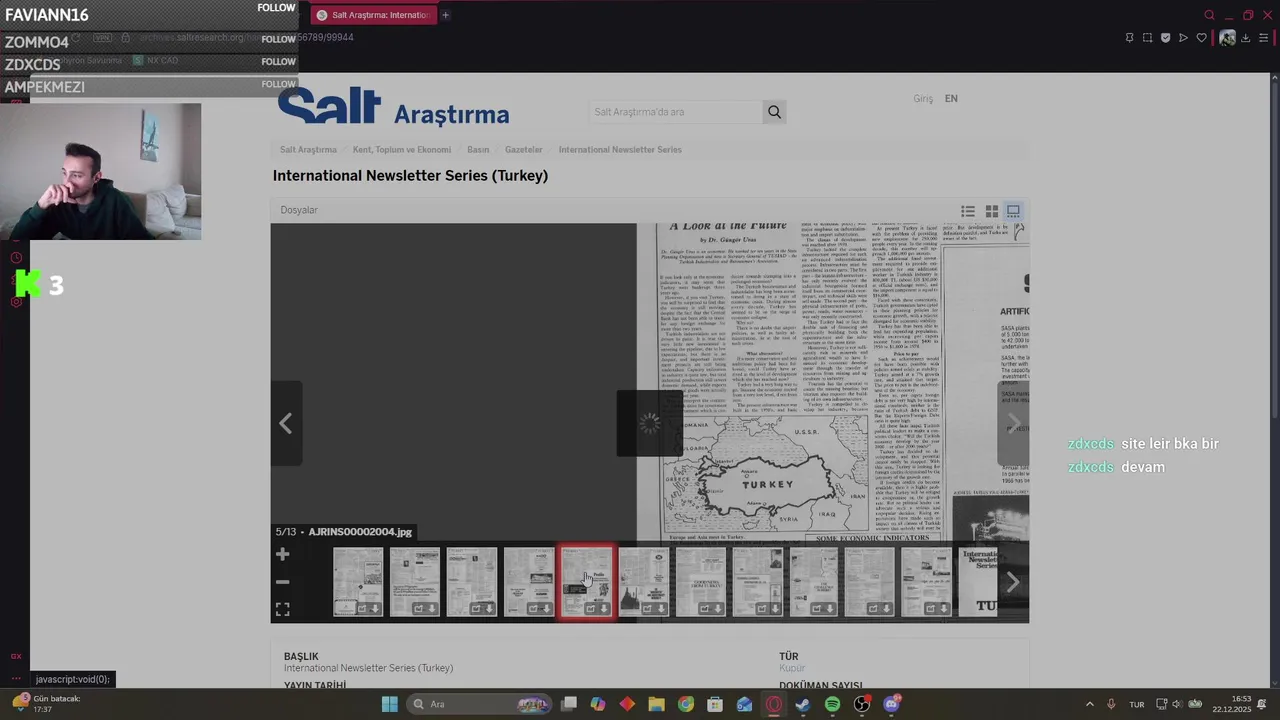Advance the thumbnail strip with right chevron
Image resolution: width=1280 pixels, height=720 pixels.
[1012, 582]
